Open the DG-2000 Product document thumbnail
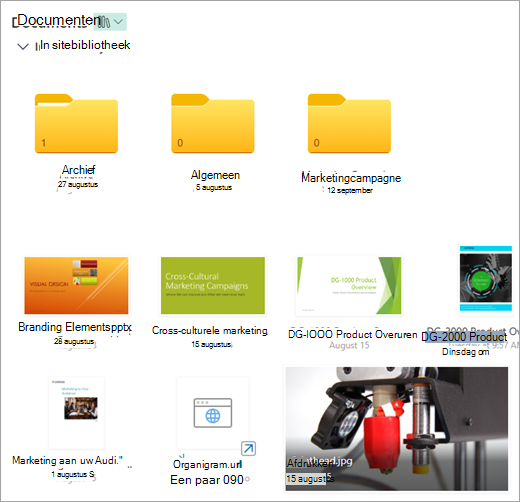520x502 pixels. [x=486, y=279]
